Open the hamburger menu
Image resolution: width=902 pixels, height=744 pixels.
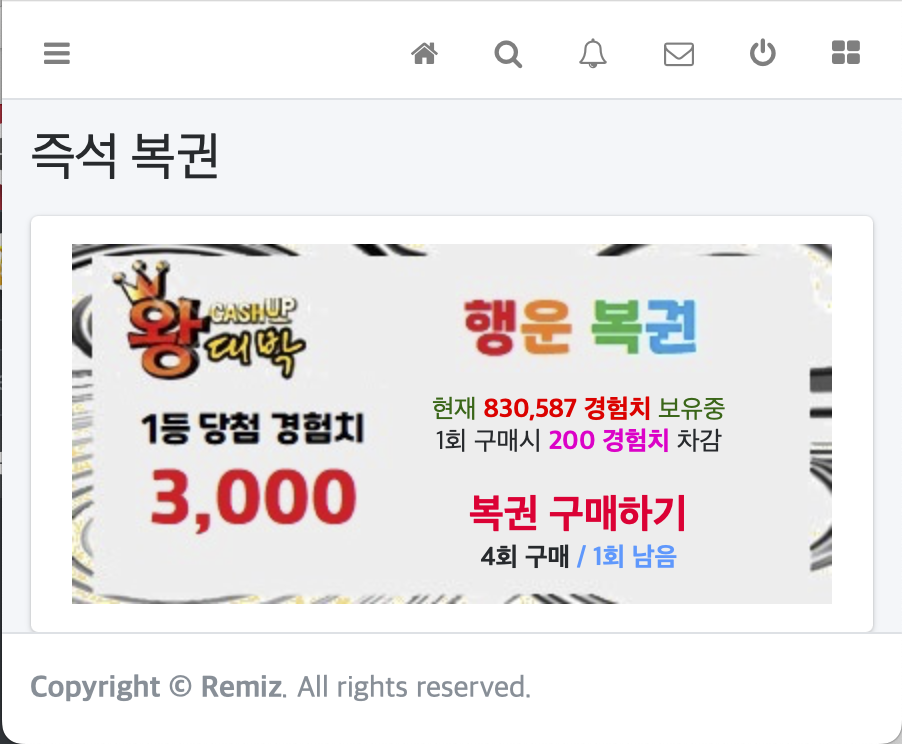click(57, 54)
